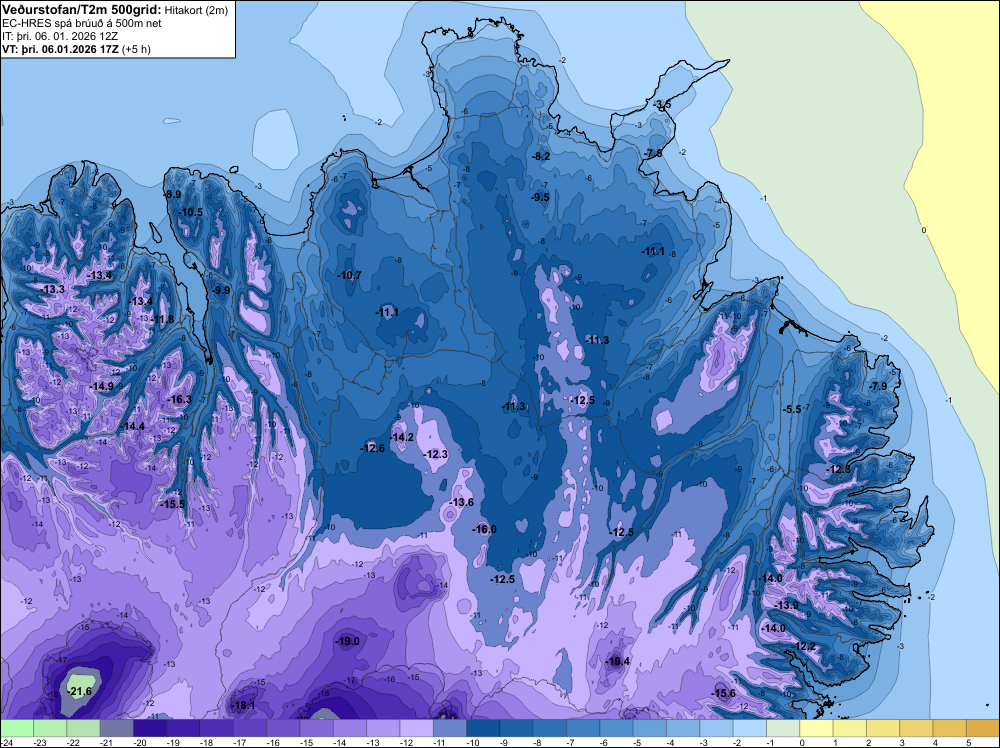Click the -21.6 temperature value on the map
1000x748 pixels.
tap(80, 691)
